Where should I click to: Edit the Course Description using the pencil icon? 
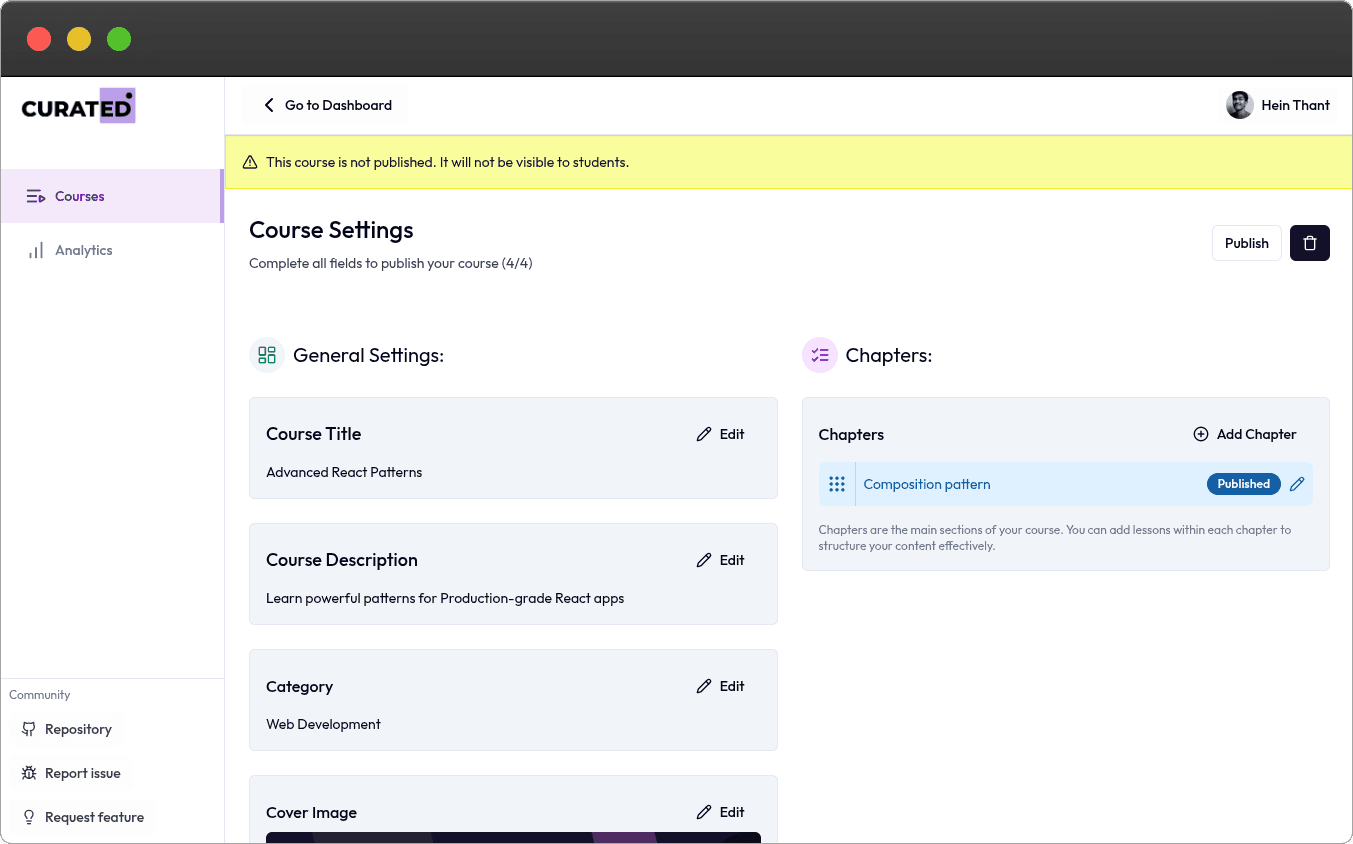pyautogui.click(x=703, y=560)
